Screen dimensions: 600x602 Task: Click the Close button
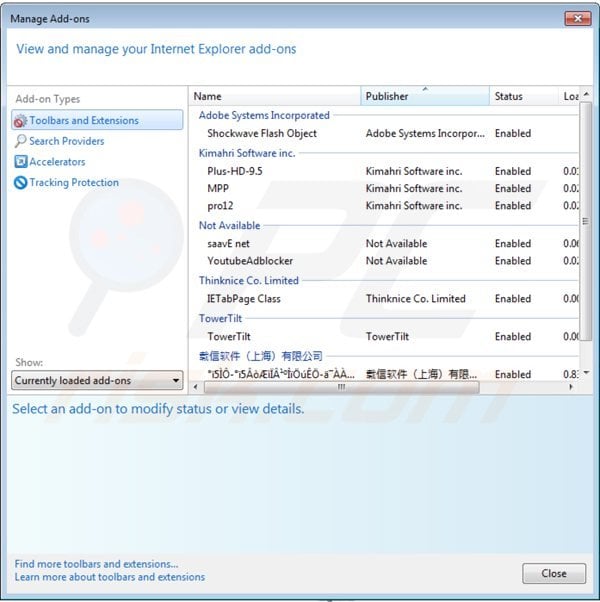(554, 573)
